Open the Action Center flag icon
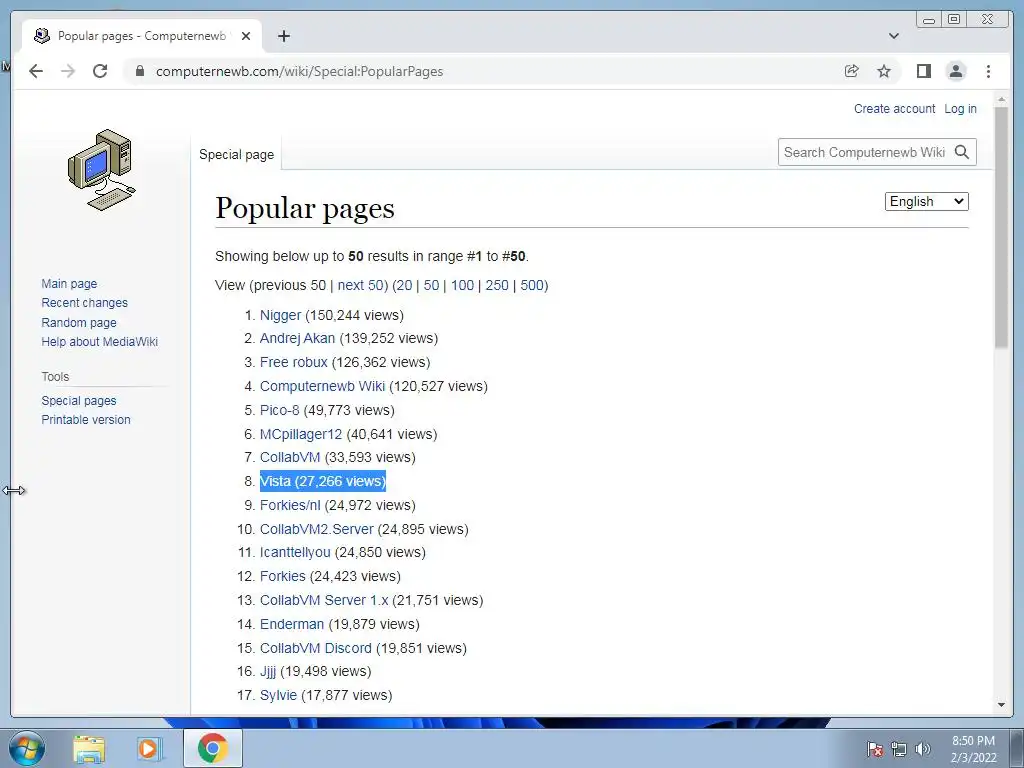The width and height of the screenshot is (1024, 768). point(875,749)
